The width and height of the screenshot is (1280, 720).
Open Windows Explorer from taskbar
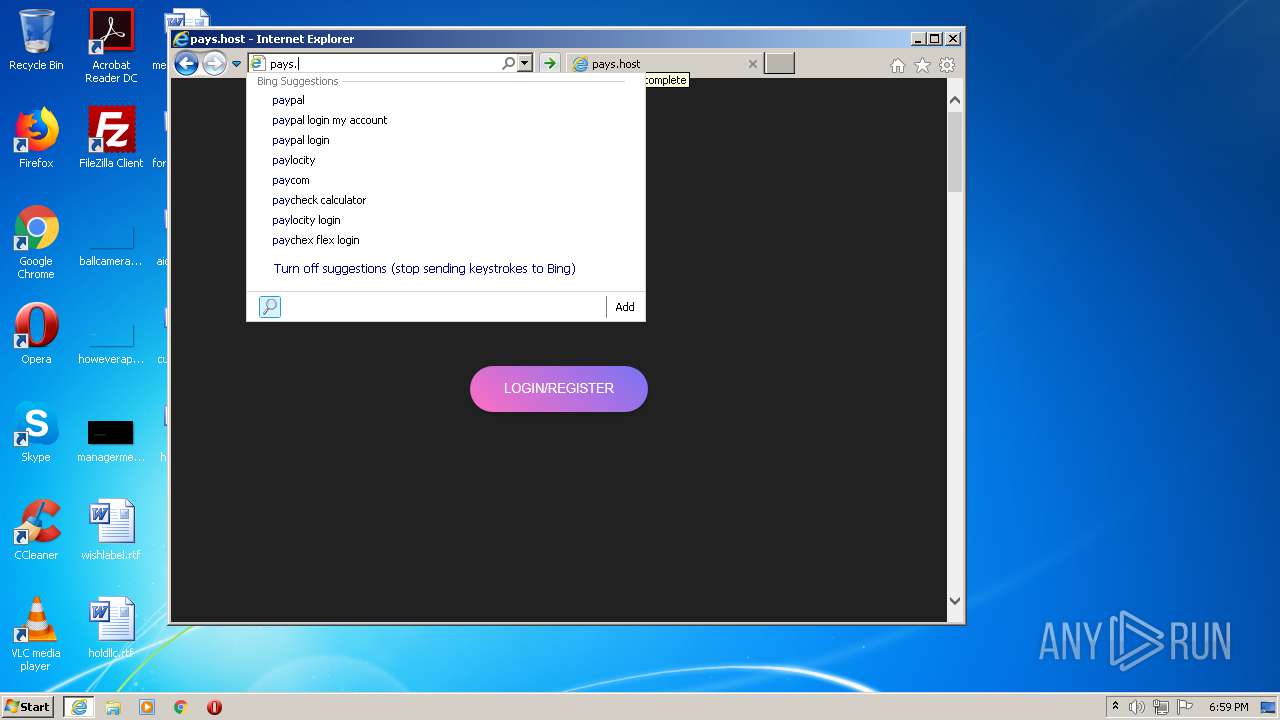113,707
